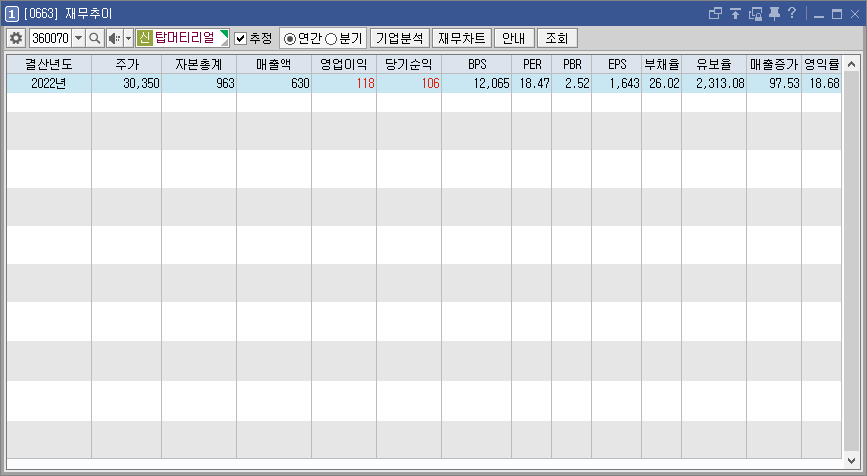867x476 pixels.
Task: Click the 주가 column header
Action: click(x=127, y=64)
